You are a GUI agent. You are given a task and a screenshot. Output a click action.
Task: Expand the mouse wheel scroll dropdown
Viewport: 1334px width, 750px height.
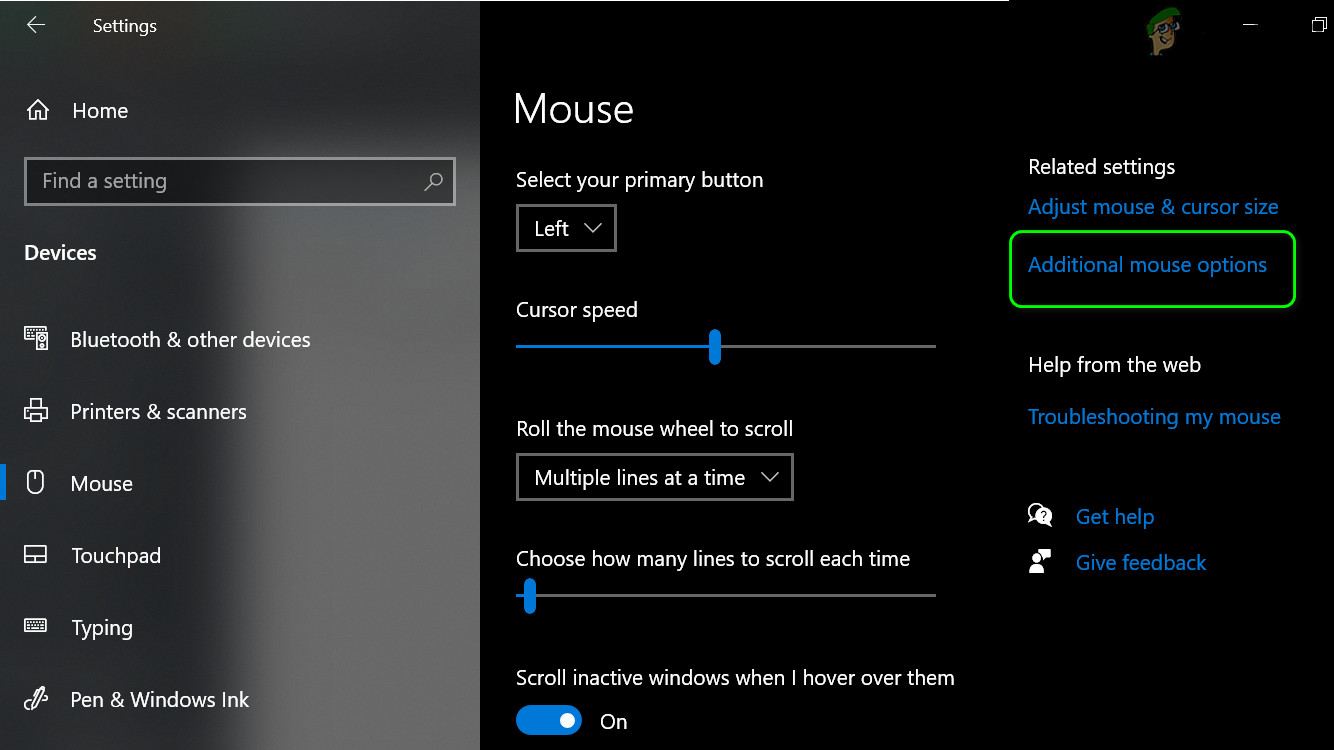654,478
